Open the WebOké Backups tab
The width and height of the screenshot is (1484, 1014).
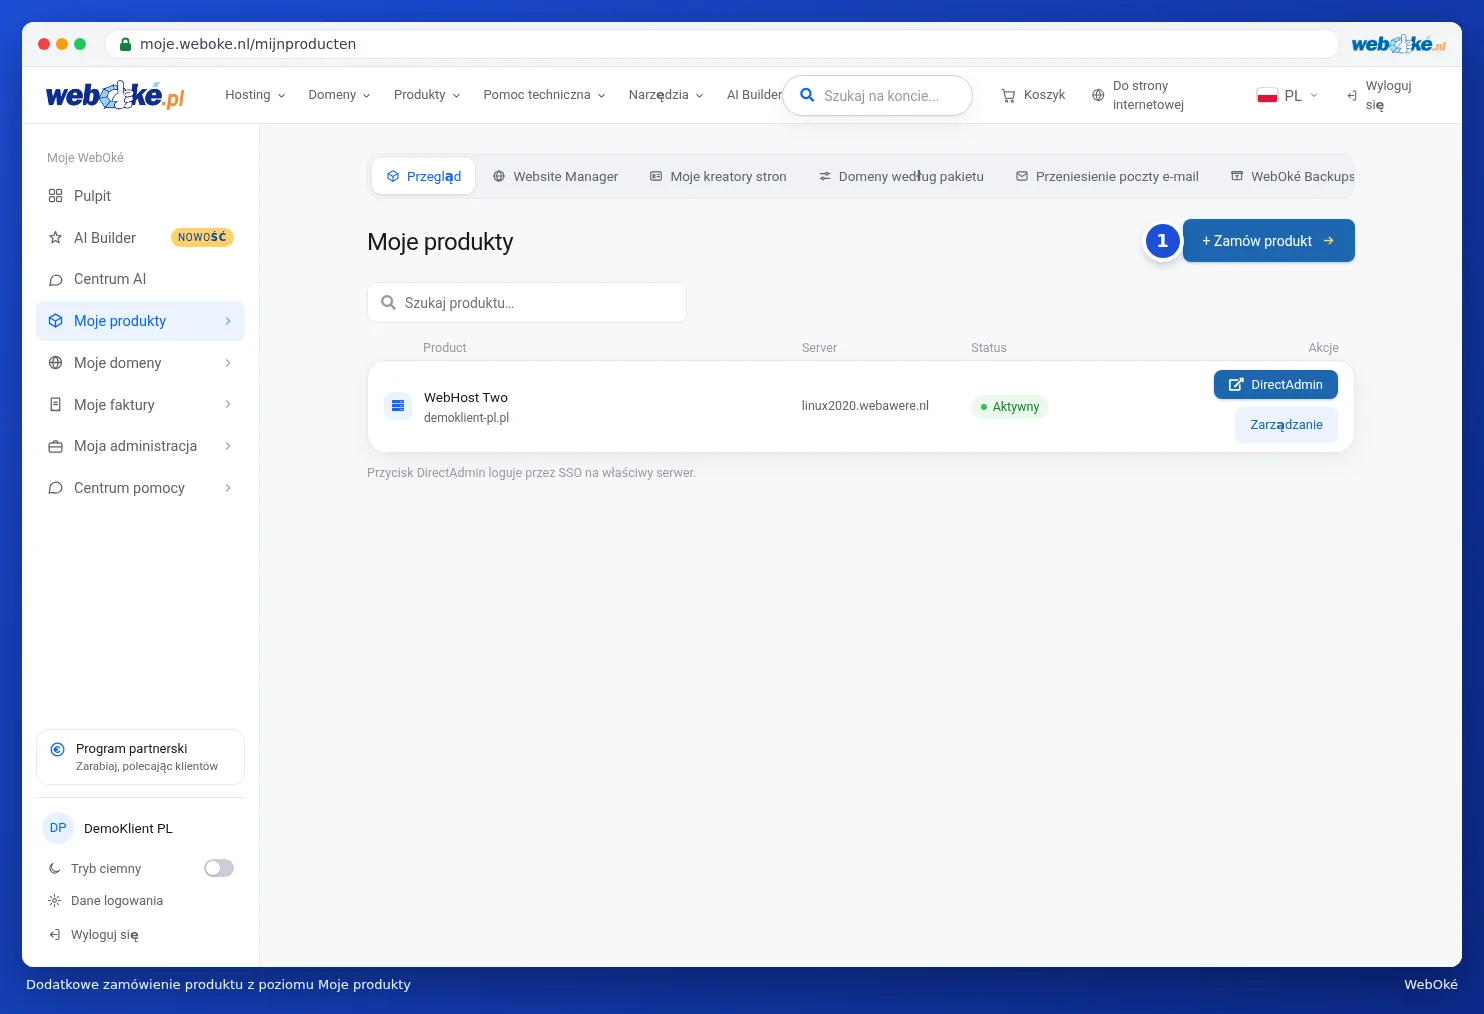(1292, 176)
